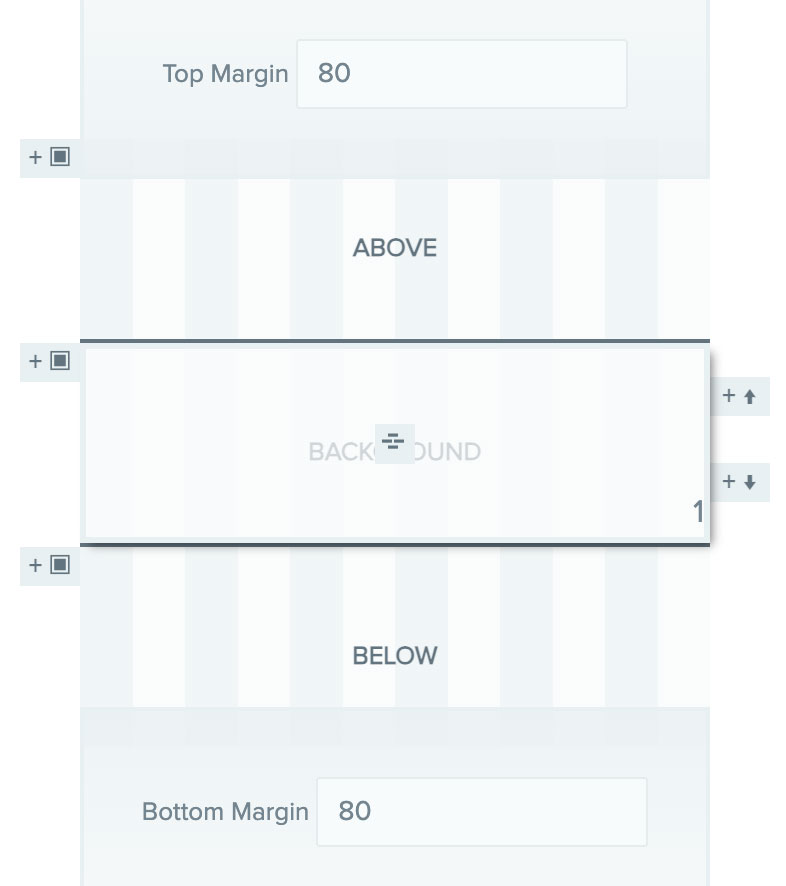Click the plus sign left of the BELOW section
Viewport: 786px width, 886px height.
36,565
